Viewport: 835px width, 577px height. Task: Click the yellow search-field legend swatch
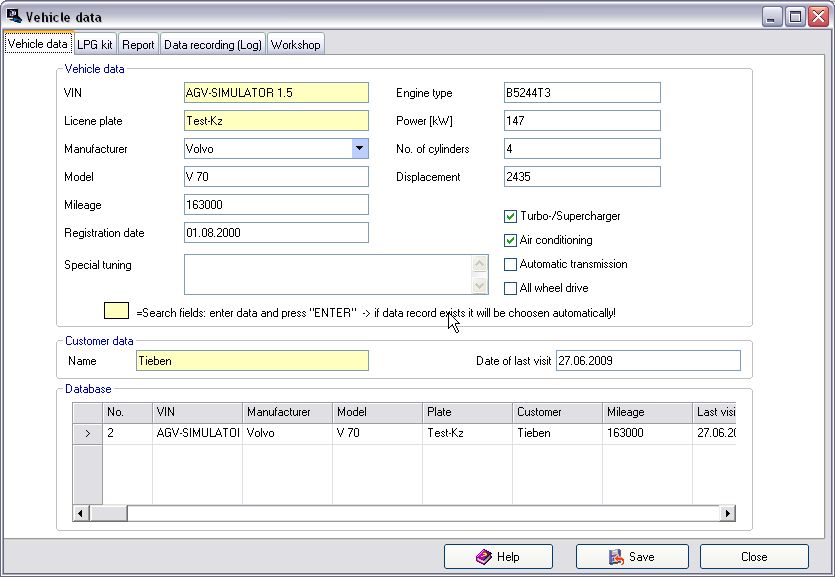[x=116, y=311]
